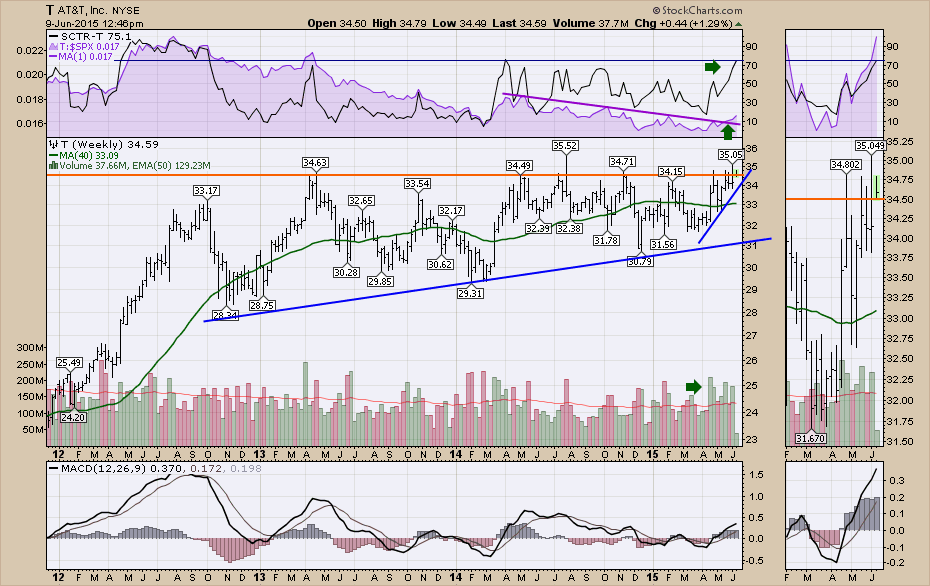Click the 31.56 low price label
The height and width of the screenshot is (586, 930).
[x=663, y=244]
